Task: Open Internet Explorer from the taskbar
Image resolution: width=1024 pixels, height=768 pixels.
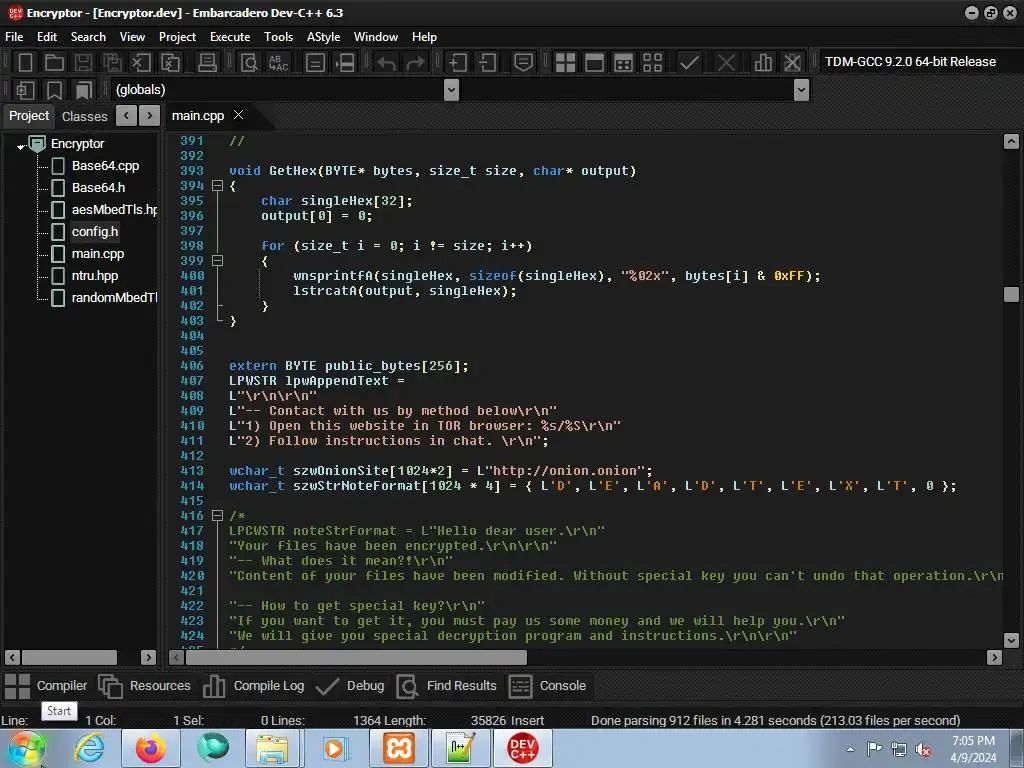Action: click(89, 748)
